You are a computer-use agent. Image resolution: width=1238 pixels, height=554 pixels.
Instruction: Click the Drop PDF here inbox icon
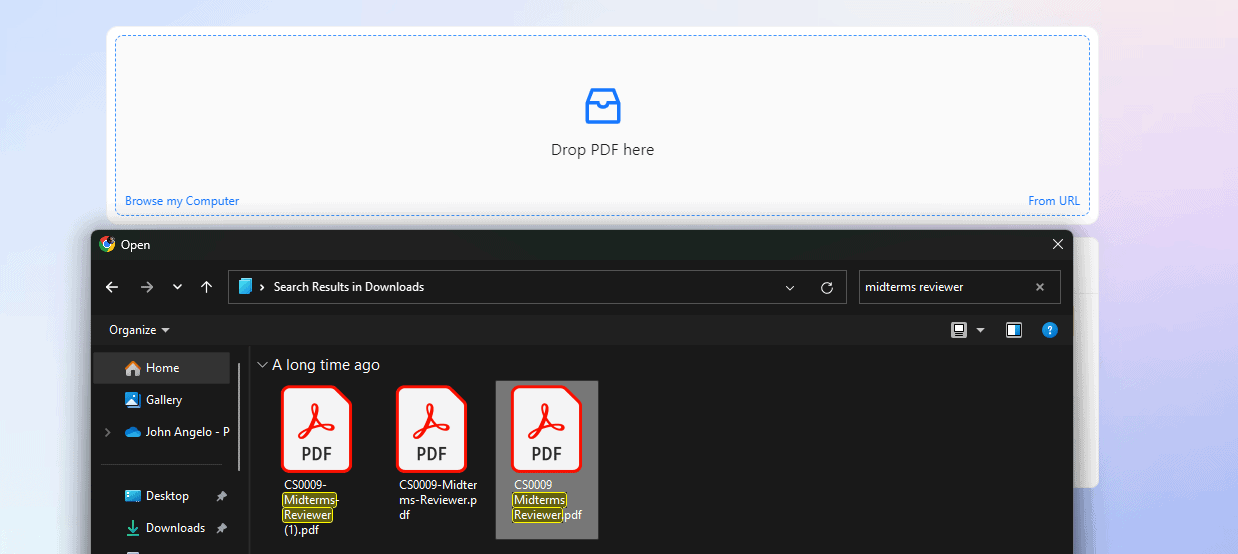602,106
